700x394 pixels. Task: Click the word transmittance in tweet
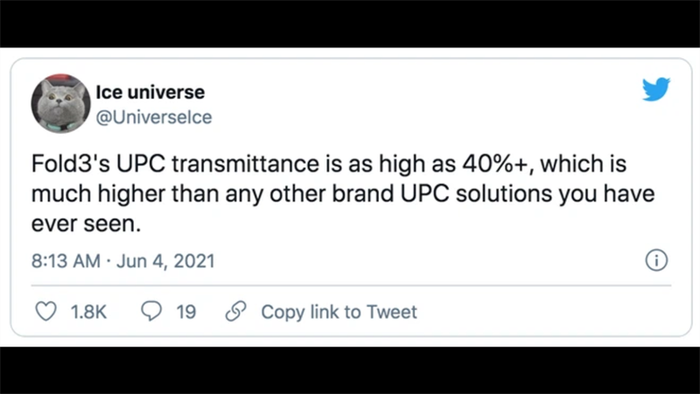pyautogui.click(x=245, y=164)
